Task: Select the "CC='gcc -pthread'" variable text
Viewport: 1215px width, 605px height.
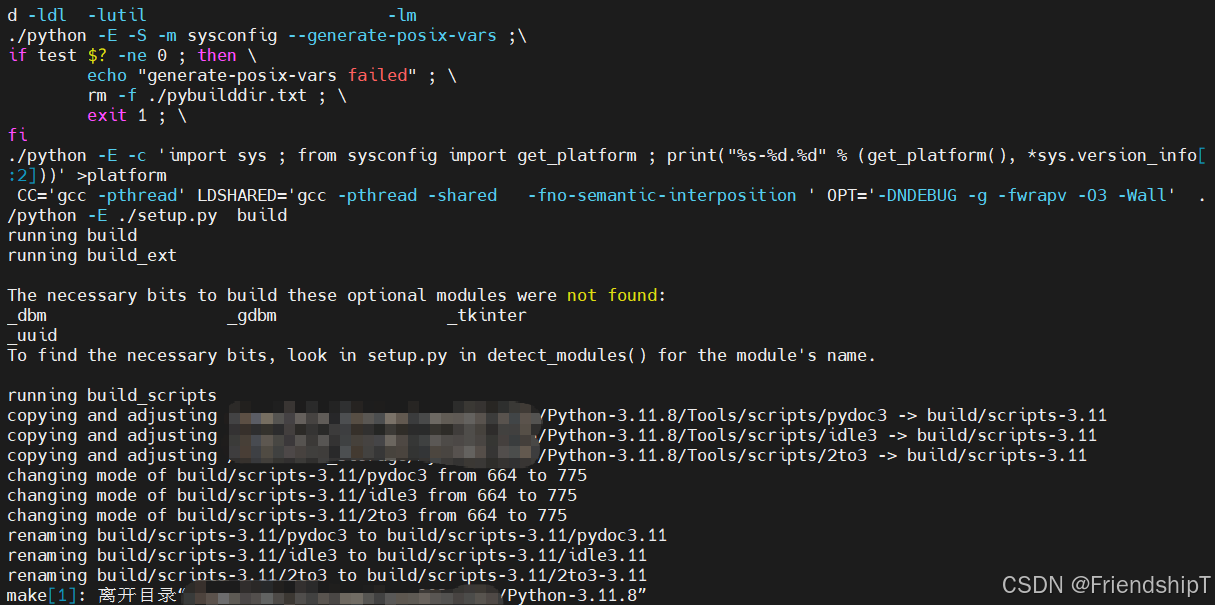Action: click(x=102, y=195)
